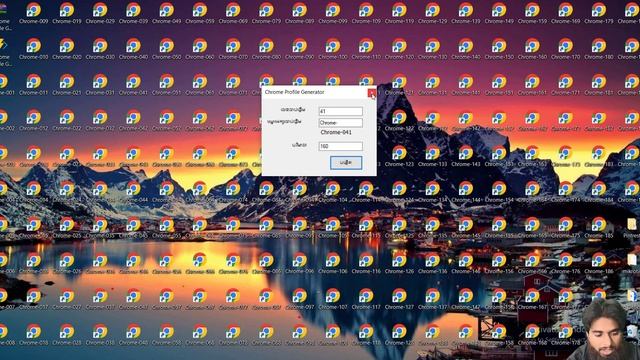The height and width of the screenshot is (360, 640).
Task: Click the Chrome-051 shortcut
Action: [167, 84]
